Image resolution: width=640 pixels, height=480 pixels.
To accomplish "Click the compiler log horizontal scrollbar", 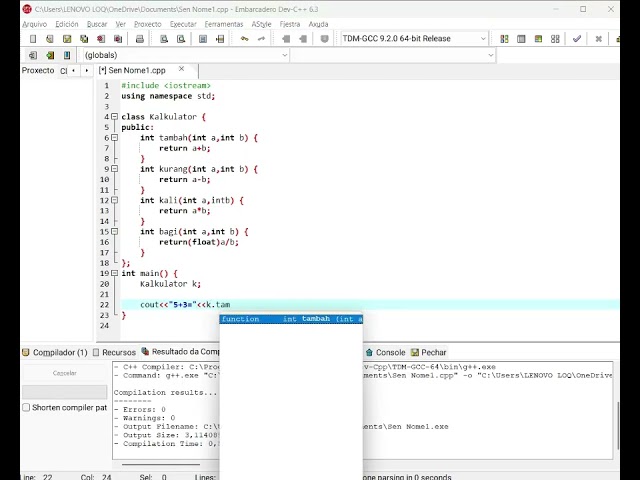I will tap(161, 464).
